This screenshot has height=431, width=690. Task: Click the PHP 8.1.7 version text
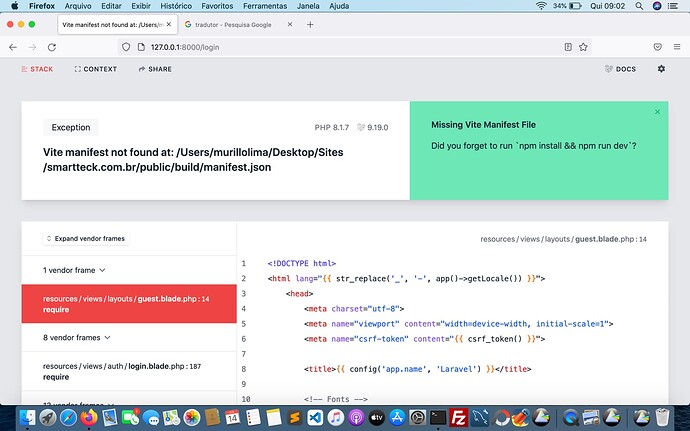(x=331, y=127)
